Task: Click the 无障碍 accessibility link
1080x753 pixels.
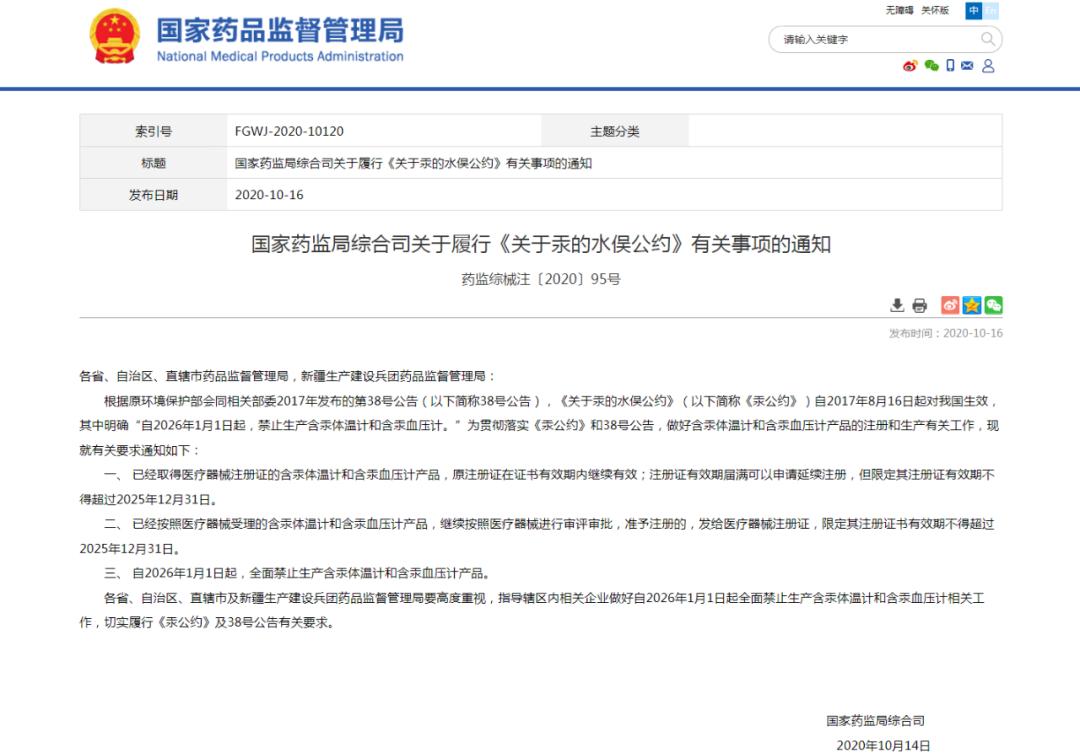Action: point(899,11)
